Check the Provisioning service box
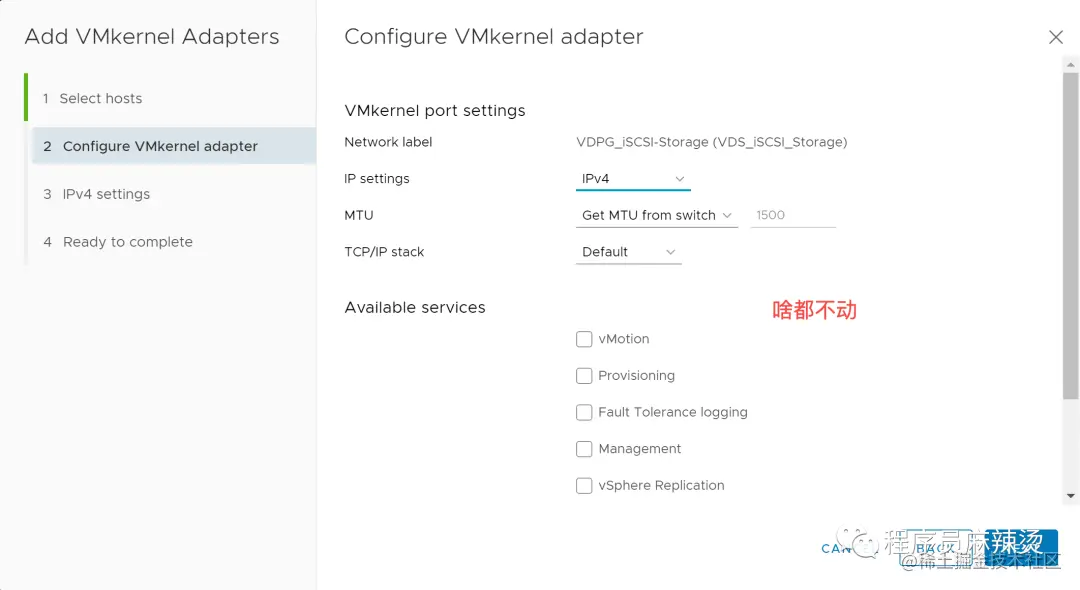Screen dimensions: 1080x590 584,376
